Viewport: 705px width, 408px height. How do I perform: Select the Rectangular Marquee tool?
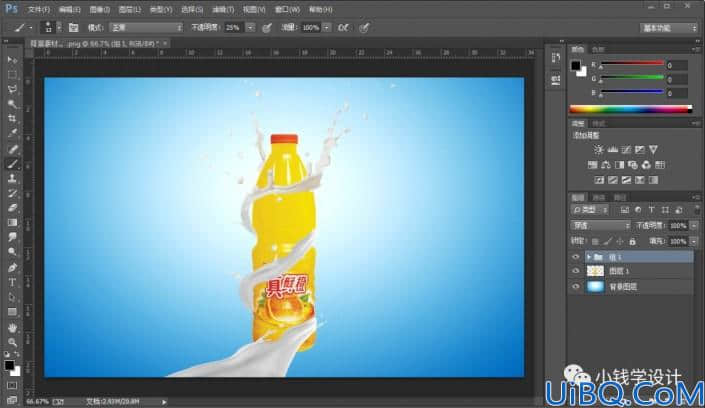[x=12, y=75]
